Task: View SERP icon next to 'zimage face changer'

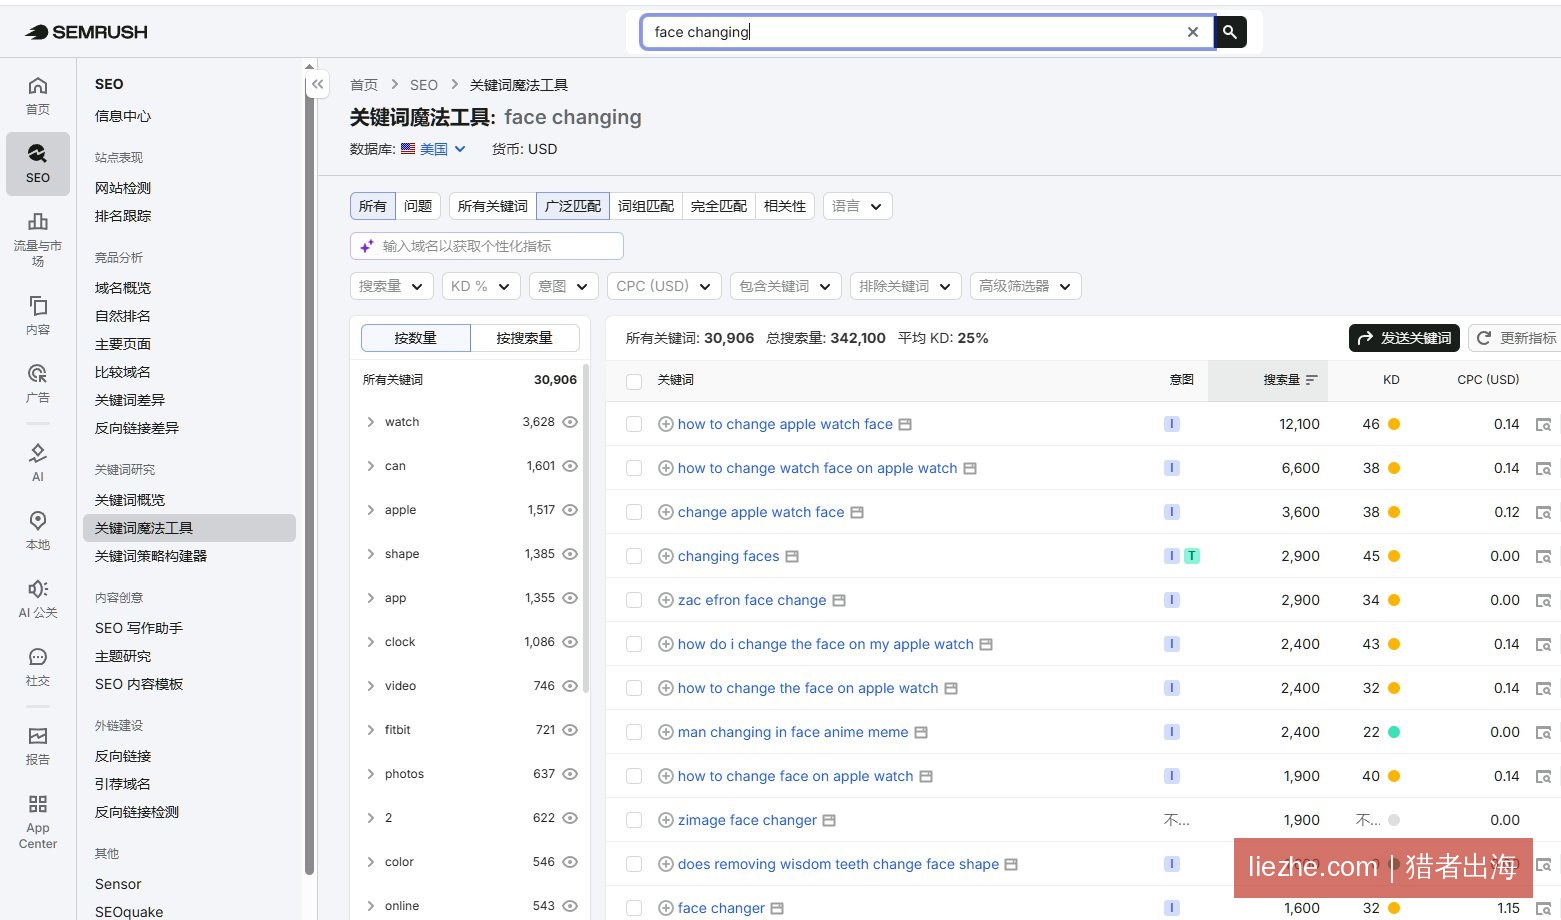Action: (829, 820)
